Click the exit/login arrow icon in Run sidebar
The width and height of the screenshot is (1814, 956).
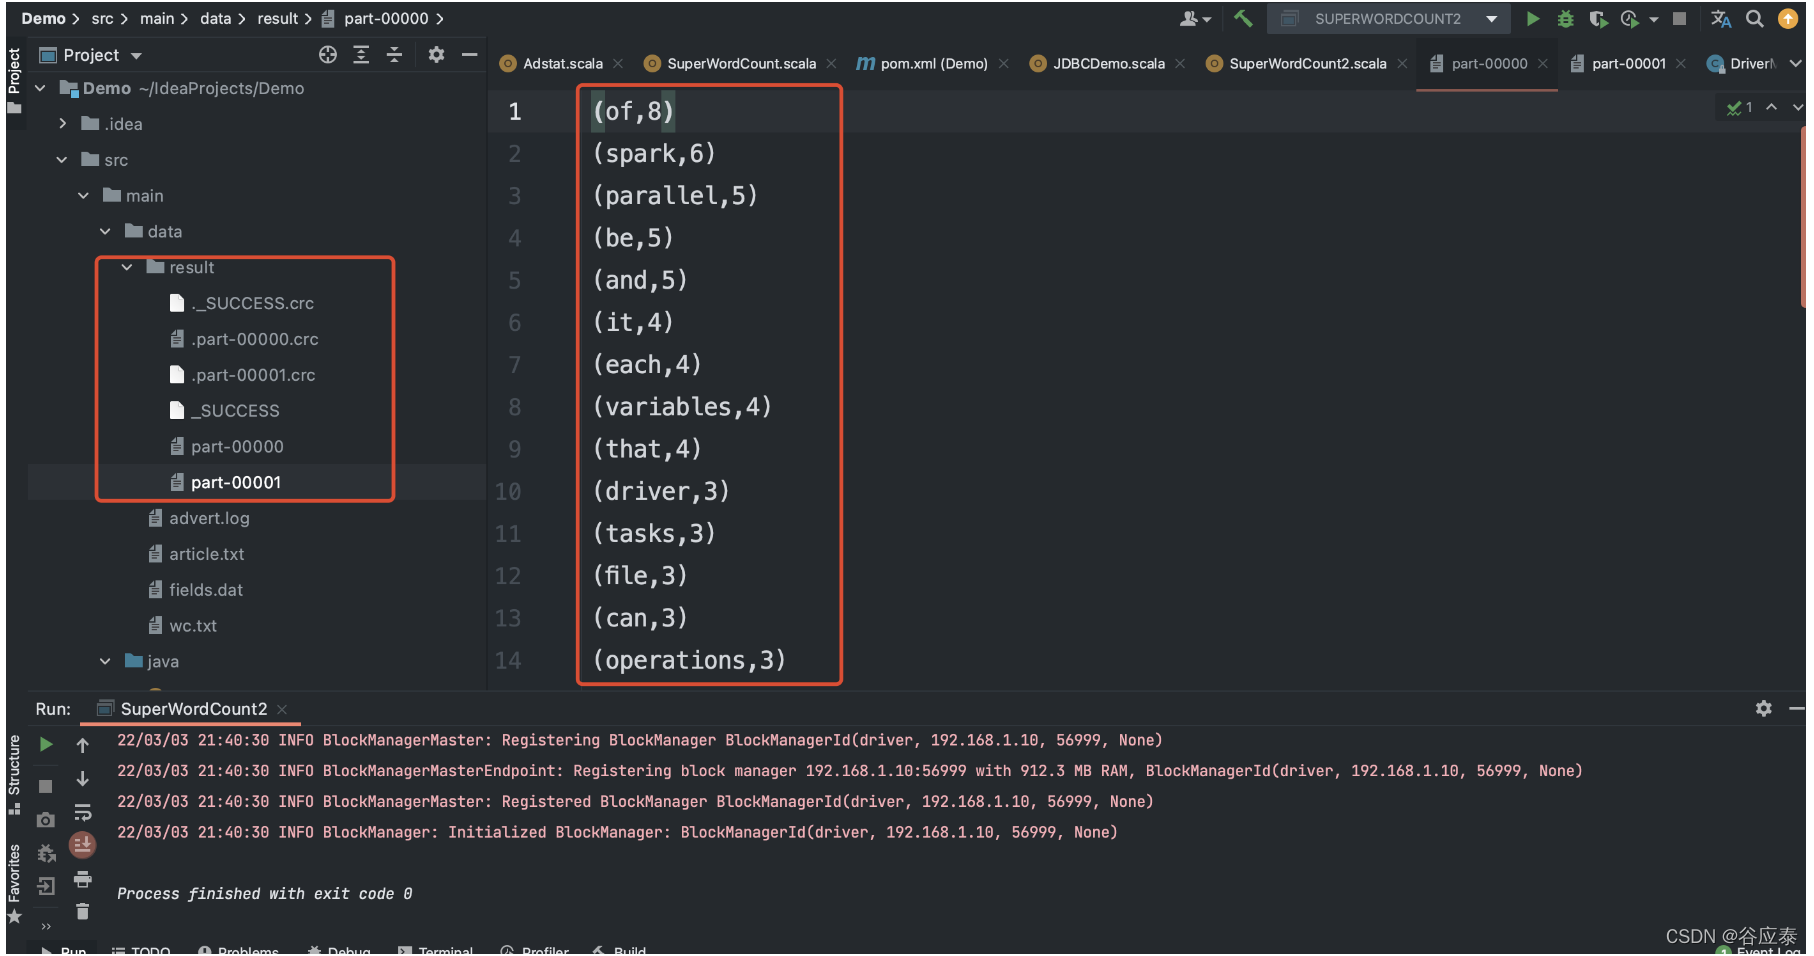tap(46, 886)
